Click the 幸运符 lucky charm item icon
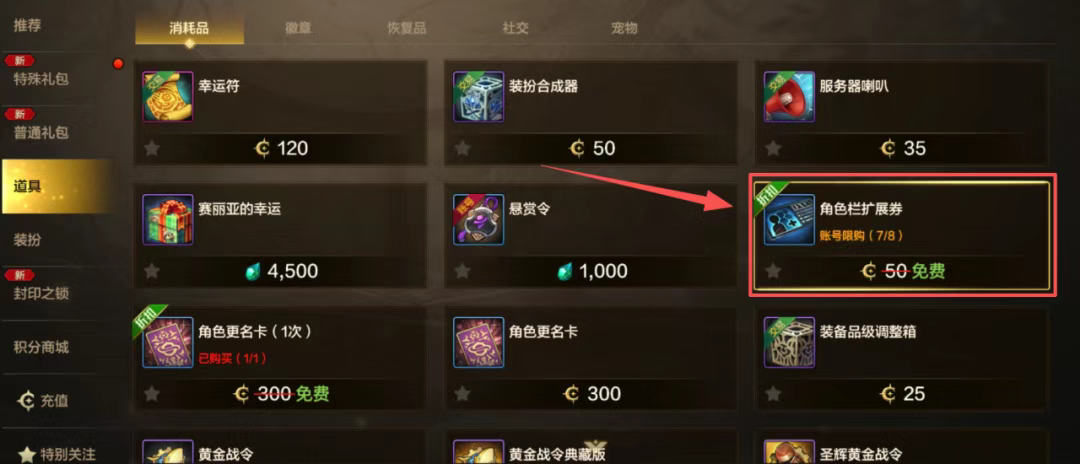Viewport: 1080px width, 464px height. [168, 97]
